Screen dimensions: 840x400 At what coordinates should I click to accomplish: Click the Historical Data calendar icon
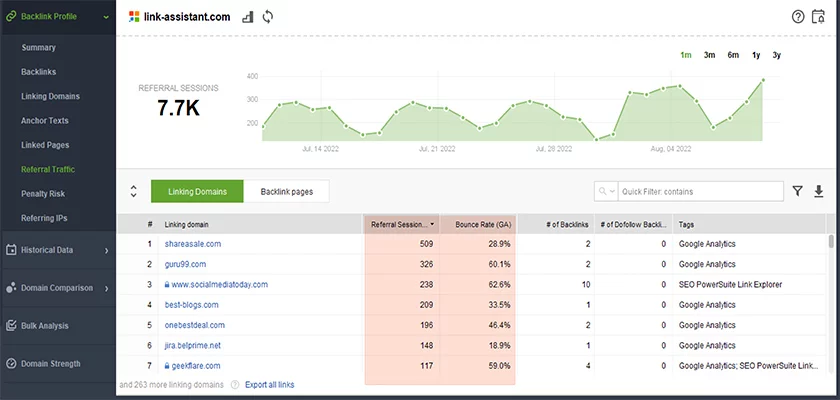[x=11, y=250]
